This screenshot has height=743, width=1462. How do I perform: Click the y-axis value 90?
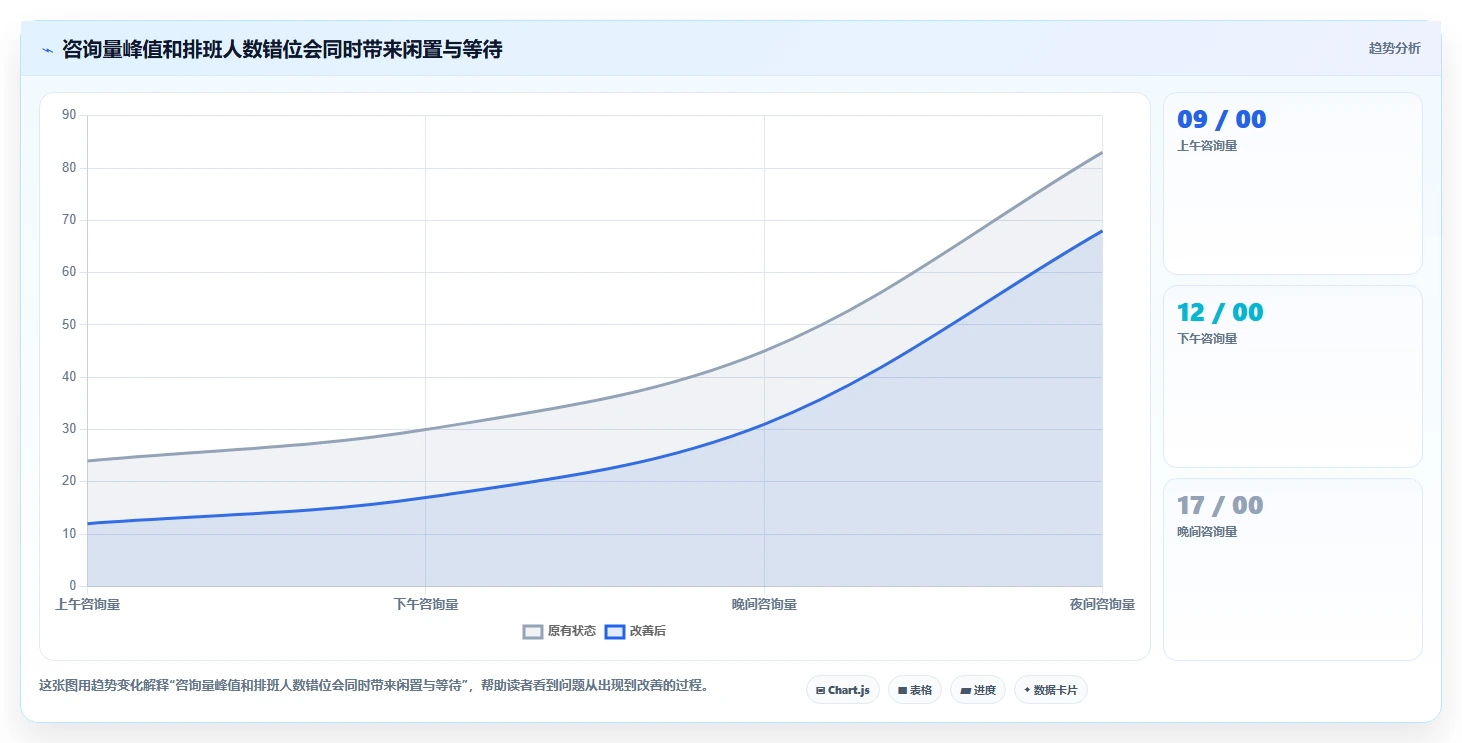(x=69, y=115)
